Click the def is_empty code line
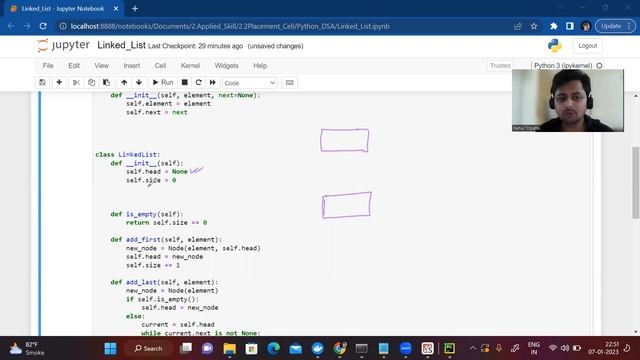The image size is (640, 360). click(147, 214)
